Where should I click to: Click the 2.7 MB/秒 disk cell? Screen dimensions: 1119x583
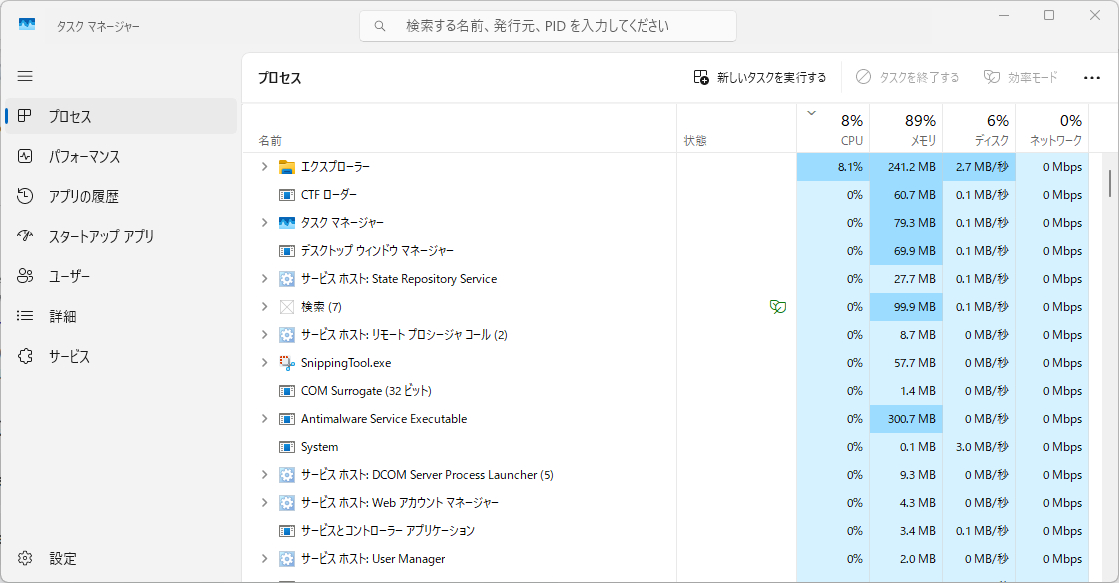pos(979,167)
